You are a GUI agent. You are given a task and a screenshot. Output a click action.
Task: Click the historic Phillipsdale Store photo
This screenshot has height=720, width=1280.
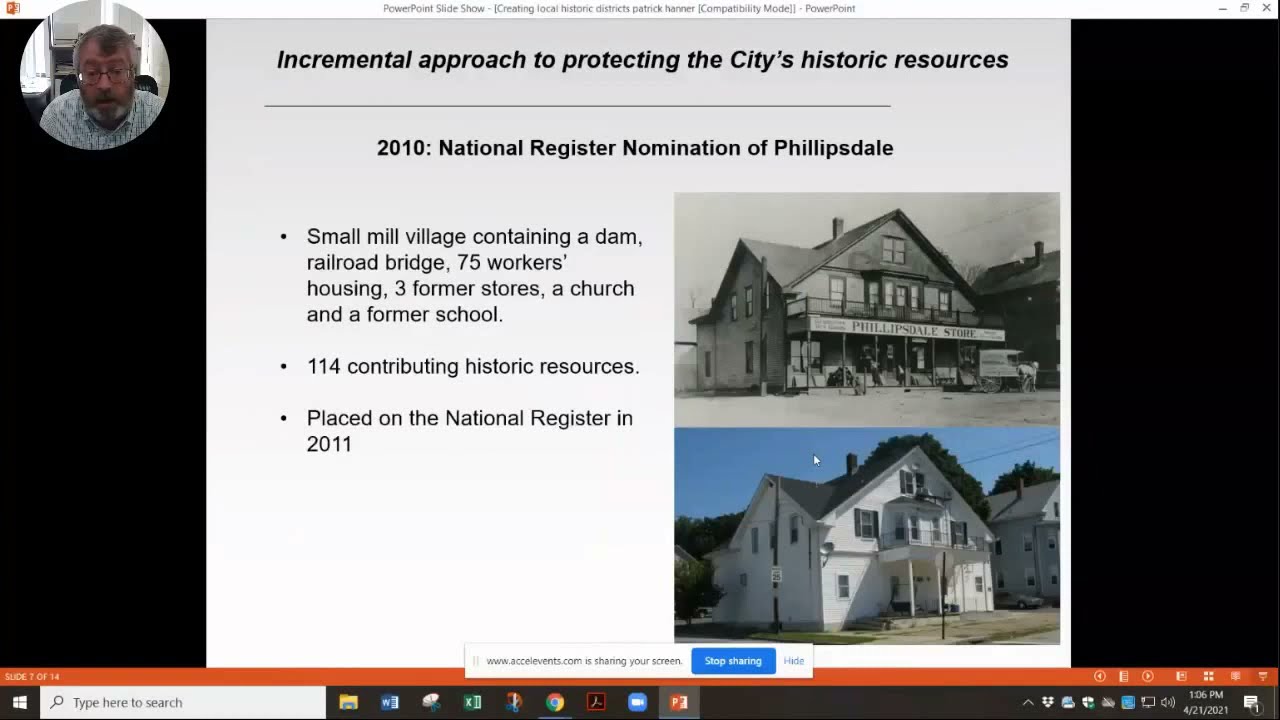click(x=867, y=309)
